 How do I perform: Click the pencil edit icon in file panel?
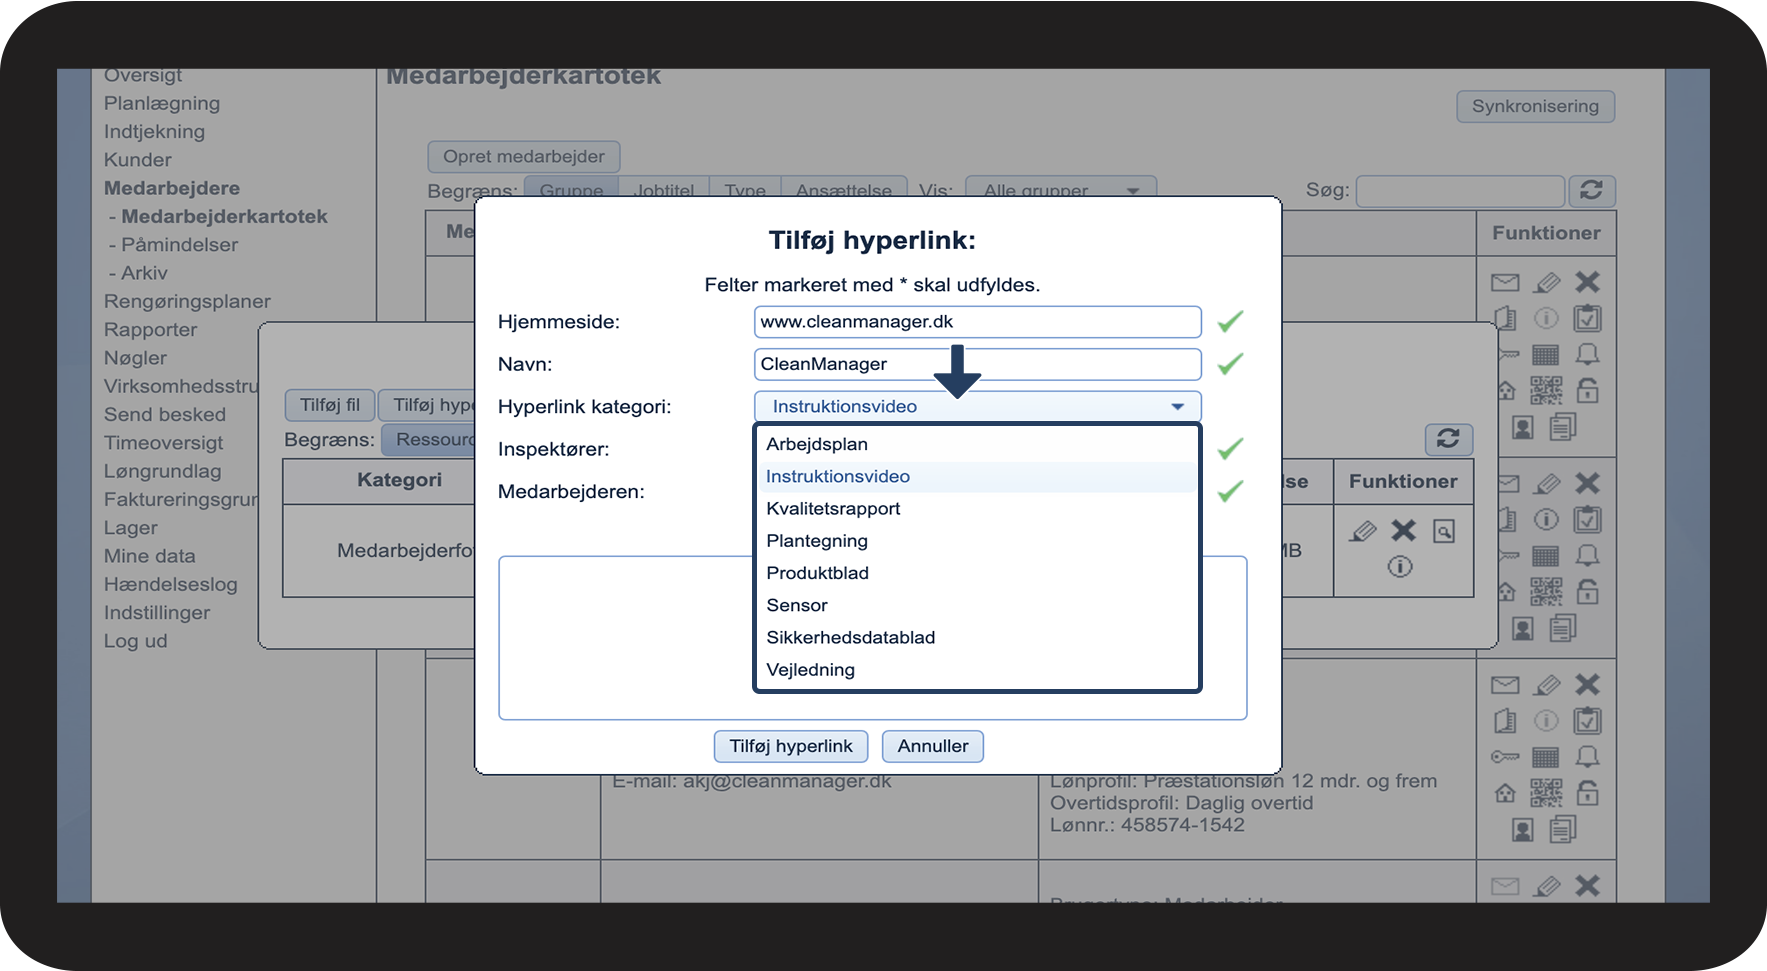pyautogui.click(x=1362, y=531)
